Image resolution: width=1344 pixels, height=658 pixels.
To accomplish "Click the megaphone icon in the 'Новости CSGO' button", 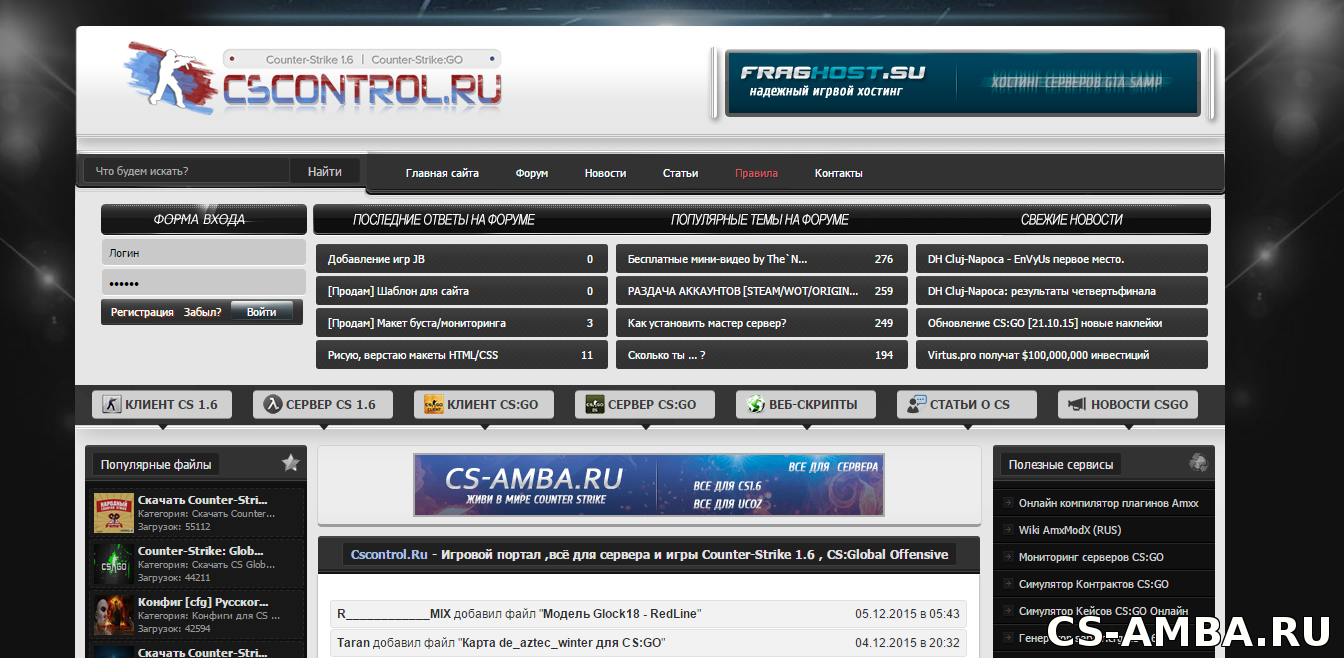I will pos(1077,405).
